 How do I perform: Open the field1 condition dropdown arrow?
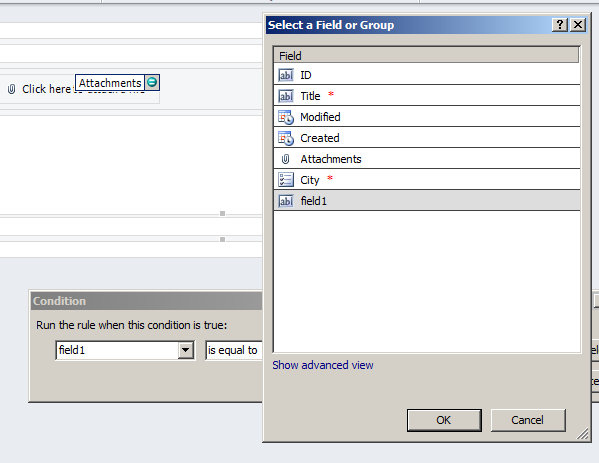[185, 350]
